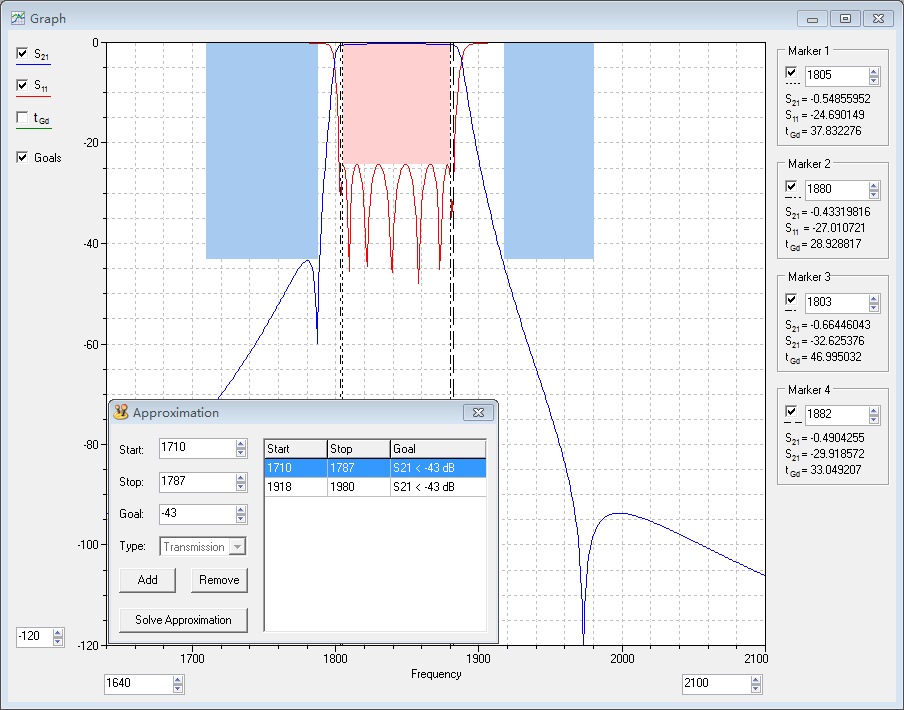Disable the Marker 1 checkbox
904x710 pixels.
click(x=793, y=74)
